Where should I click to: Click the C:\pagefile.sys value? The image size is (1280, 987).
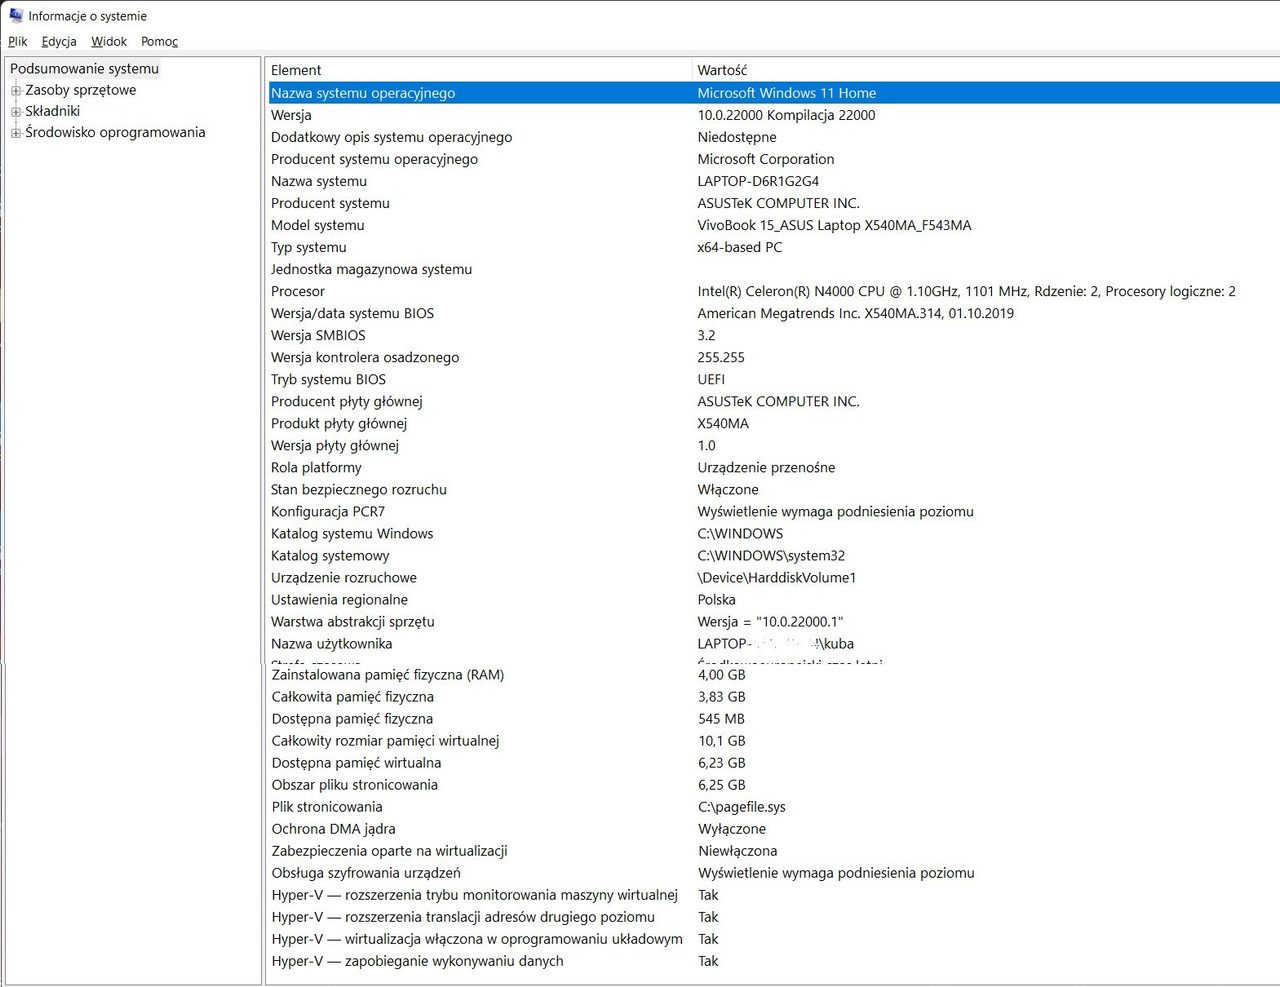742,807
